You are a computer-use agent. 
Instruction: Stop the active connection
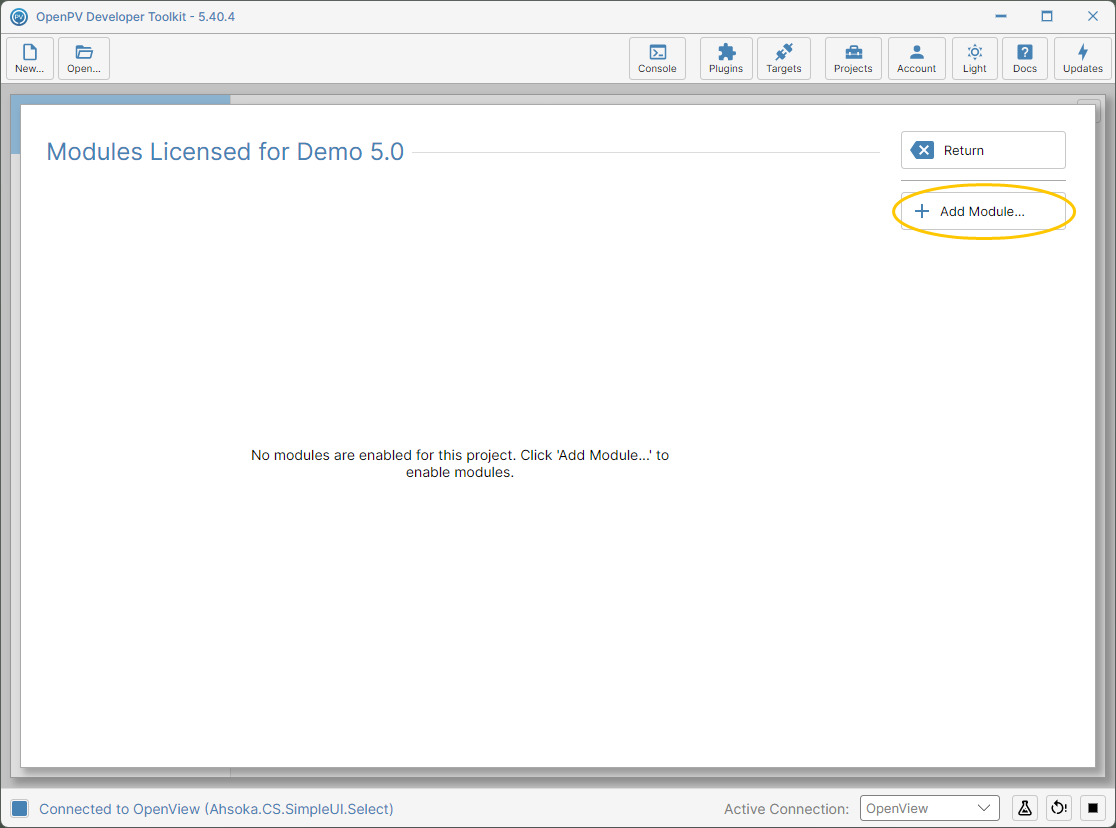pyautogui.click(x=1093, y=808)
